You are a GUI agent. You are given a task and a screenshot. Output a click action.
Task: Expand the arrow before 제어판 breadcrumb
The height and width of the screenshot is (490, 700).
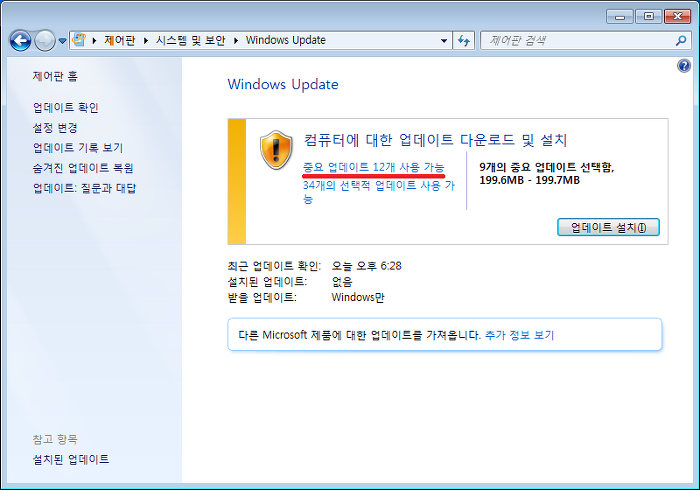(x=94, y=41)
